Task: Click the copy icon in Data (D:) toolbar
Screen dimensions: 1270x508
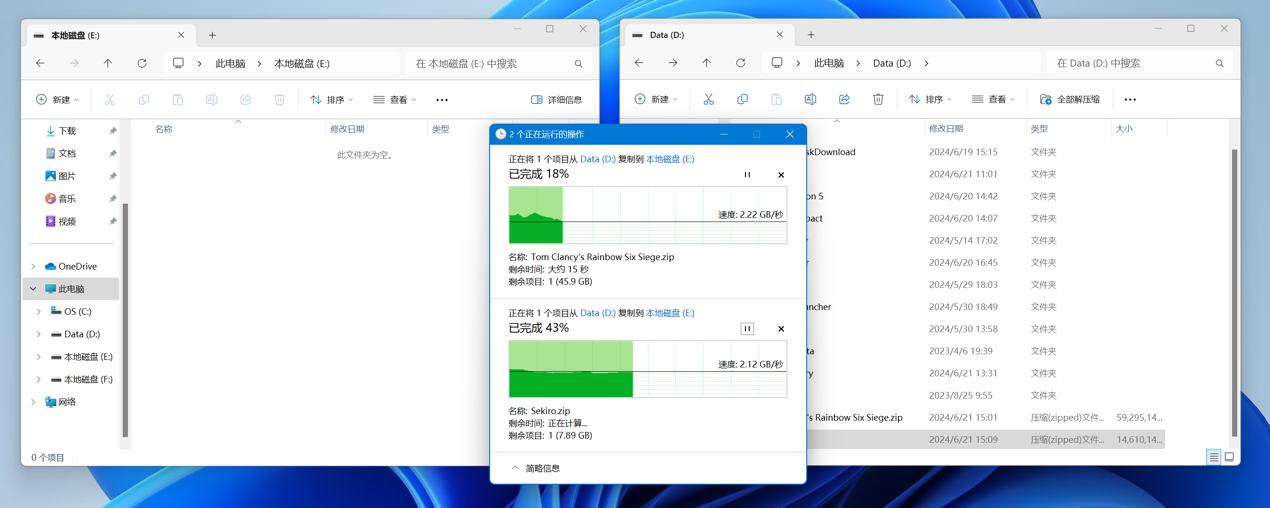Action: pyautogui.click(x=742, y=100)
